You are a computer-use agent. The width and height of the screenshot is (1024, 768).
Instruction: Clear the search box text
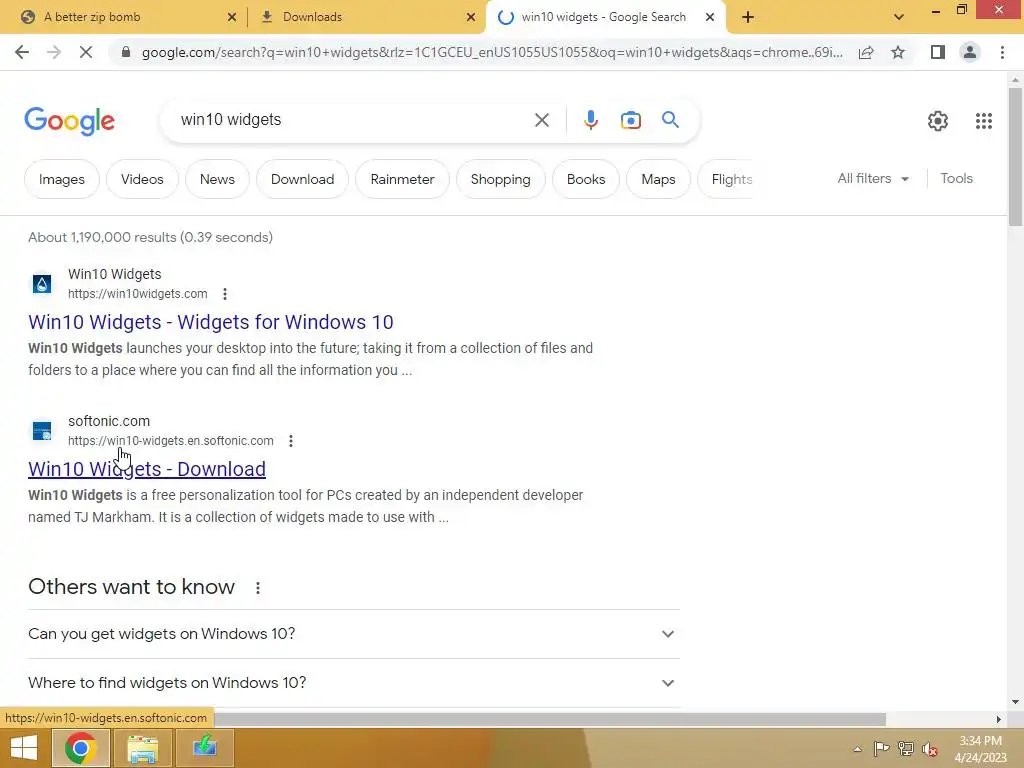coord(541,120)
